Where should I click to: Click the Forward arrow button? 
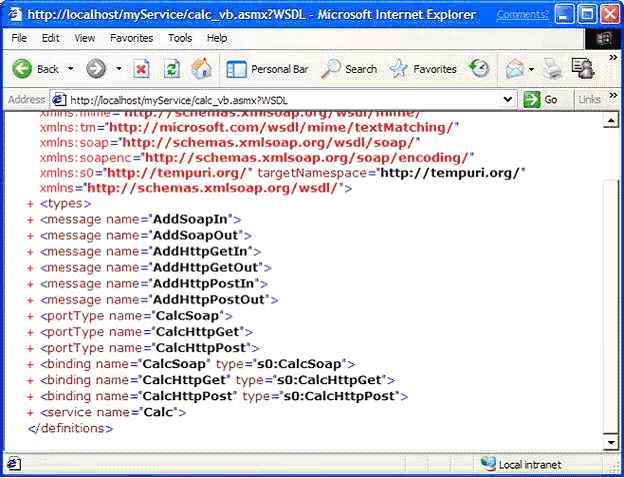96,69
